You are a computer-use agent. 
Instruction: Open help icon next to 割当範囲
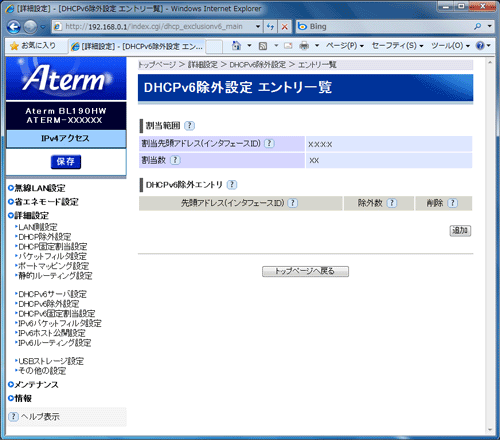coord(190,126)
